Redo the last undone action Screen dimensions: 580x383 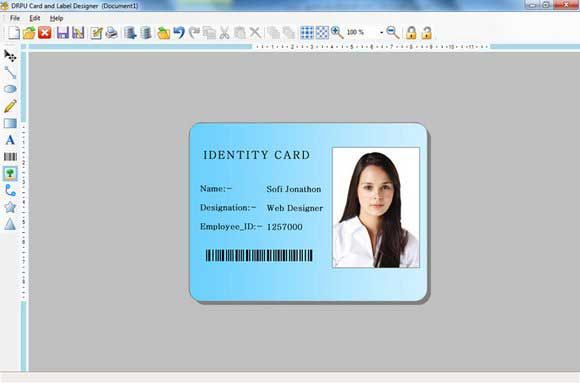tap(194, 33)
